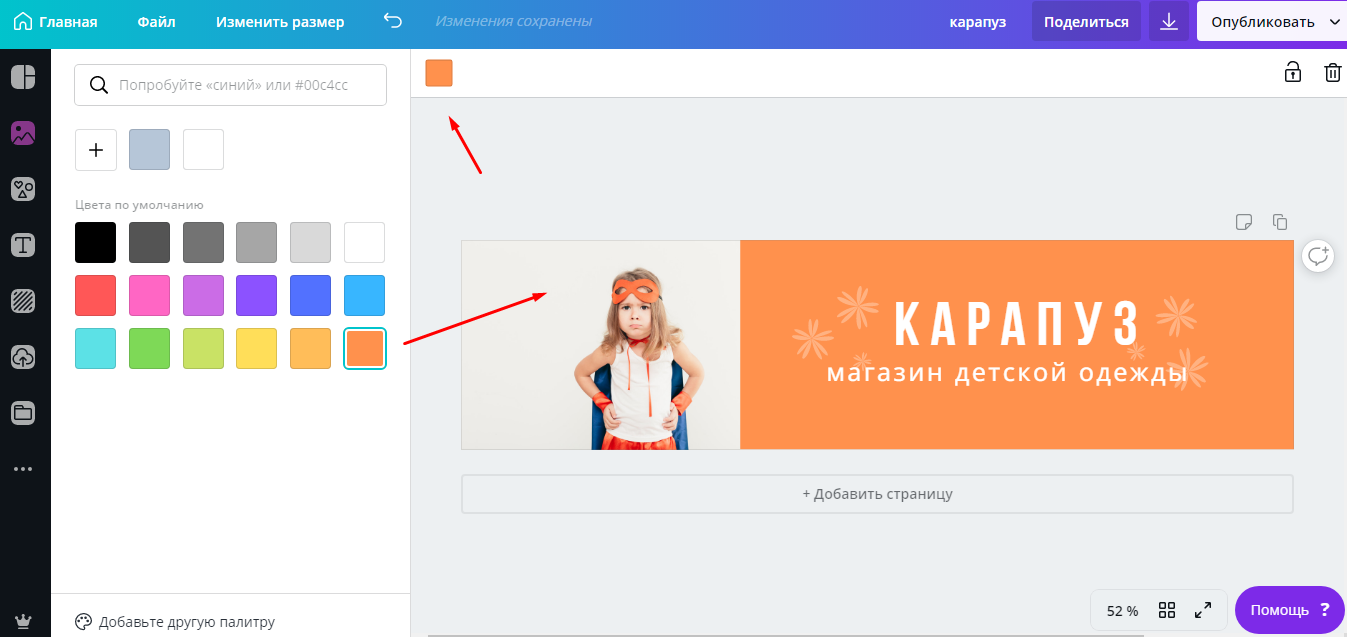1347x637 pixels.
Task: Click the duplicate page icon
Action: pyautogui.click(x=1280, y=221)
